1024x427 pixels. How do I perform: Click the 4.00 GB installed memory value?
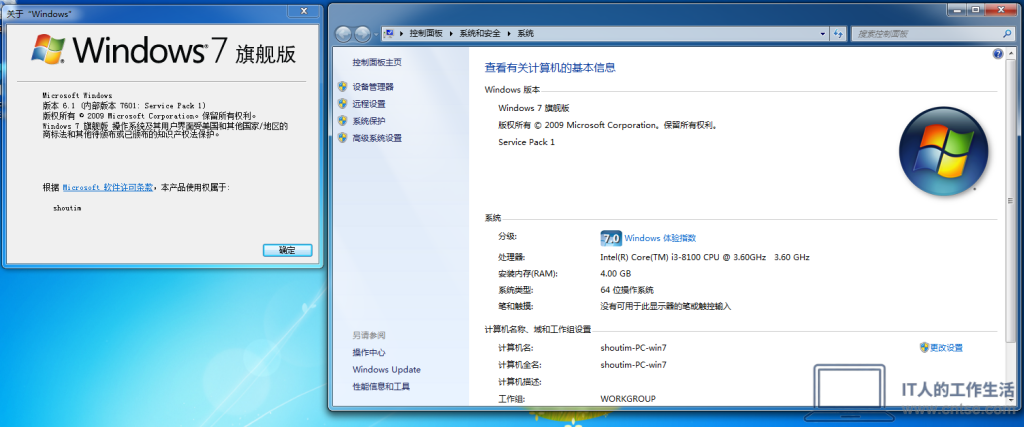coord(616,274)
